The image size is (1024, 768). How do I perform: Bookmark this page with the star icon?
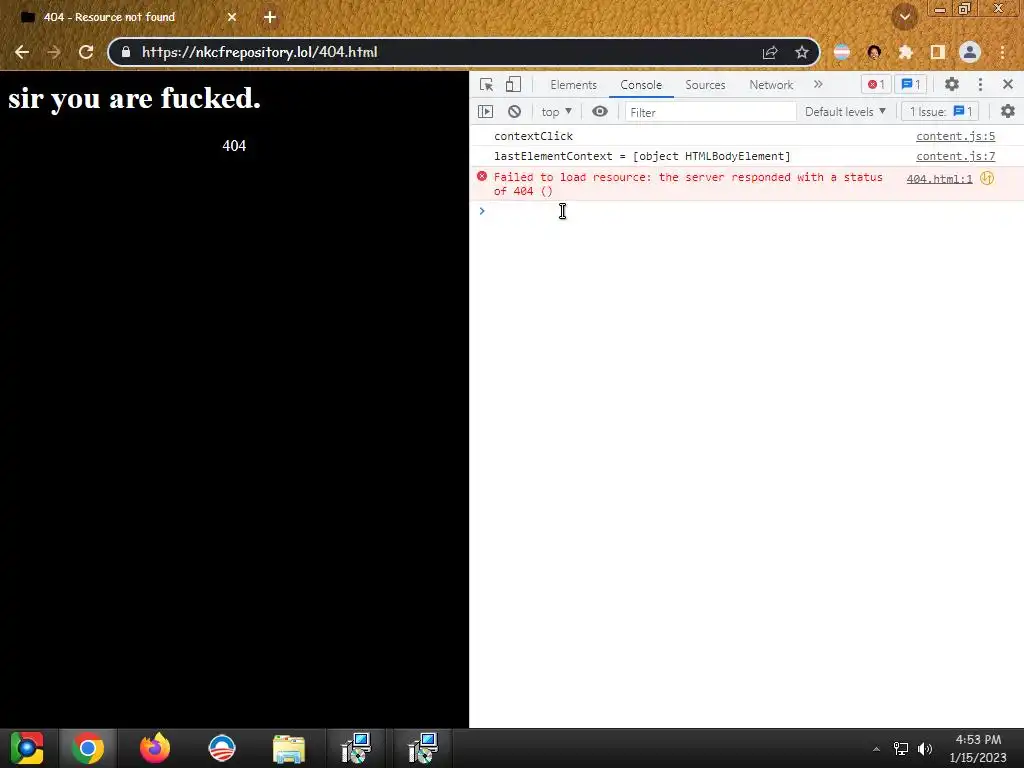[802, 52]
